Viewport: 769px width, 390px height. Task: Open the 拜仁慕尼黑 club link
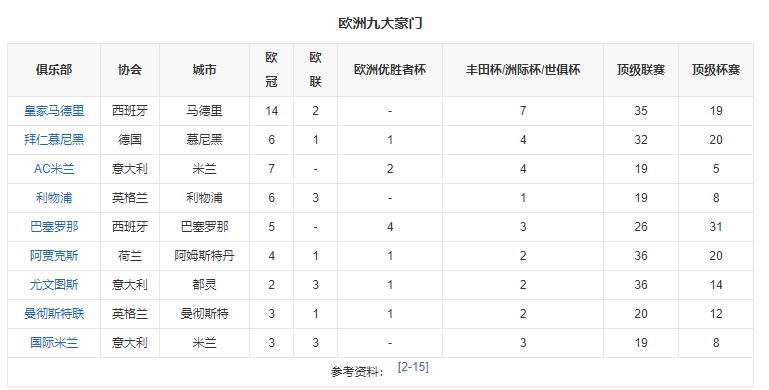coord(54,140)
